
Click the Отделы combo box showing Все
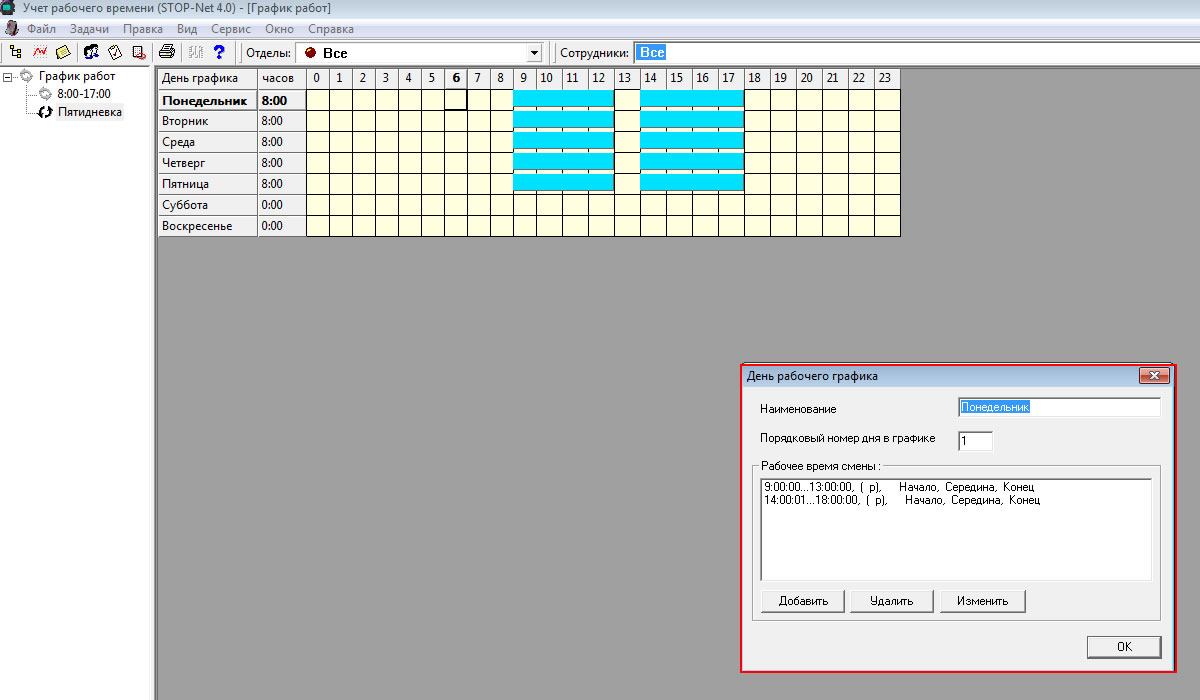420,52
